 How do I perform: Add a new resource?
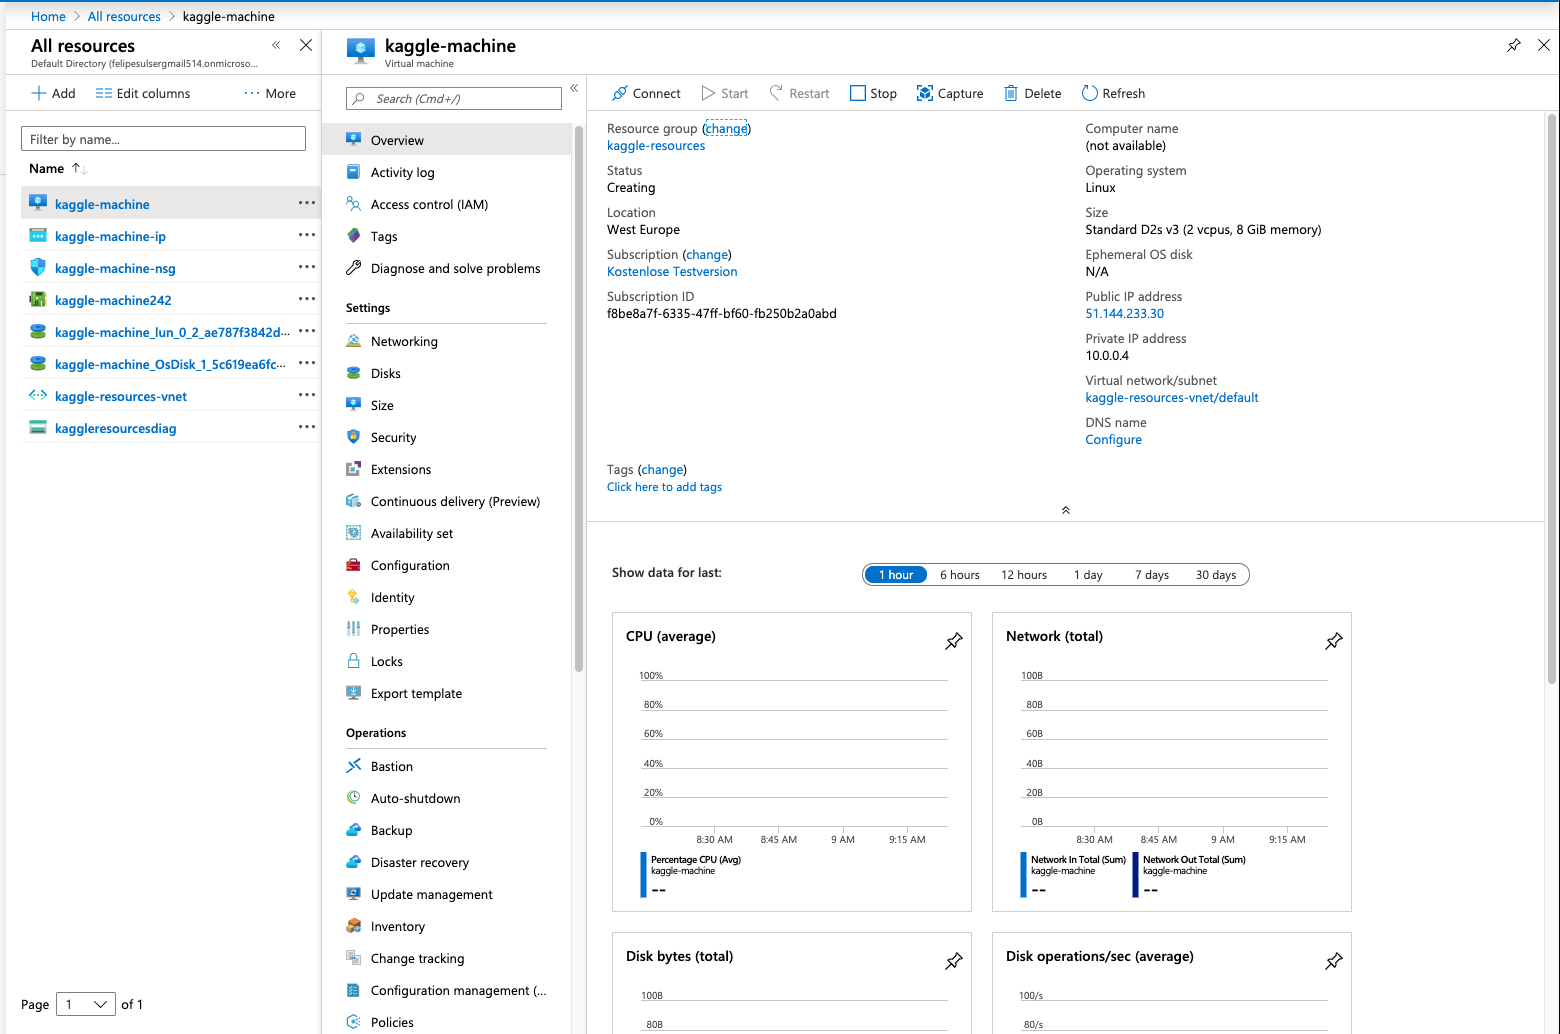53,93
